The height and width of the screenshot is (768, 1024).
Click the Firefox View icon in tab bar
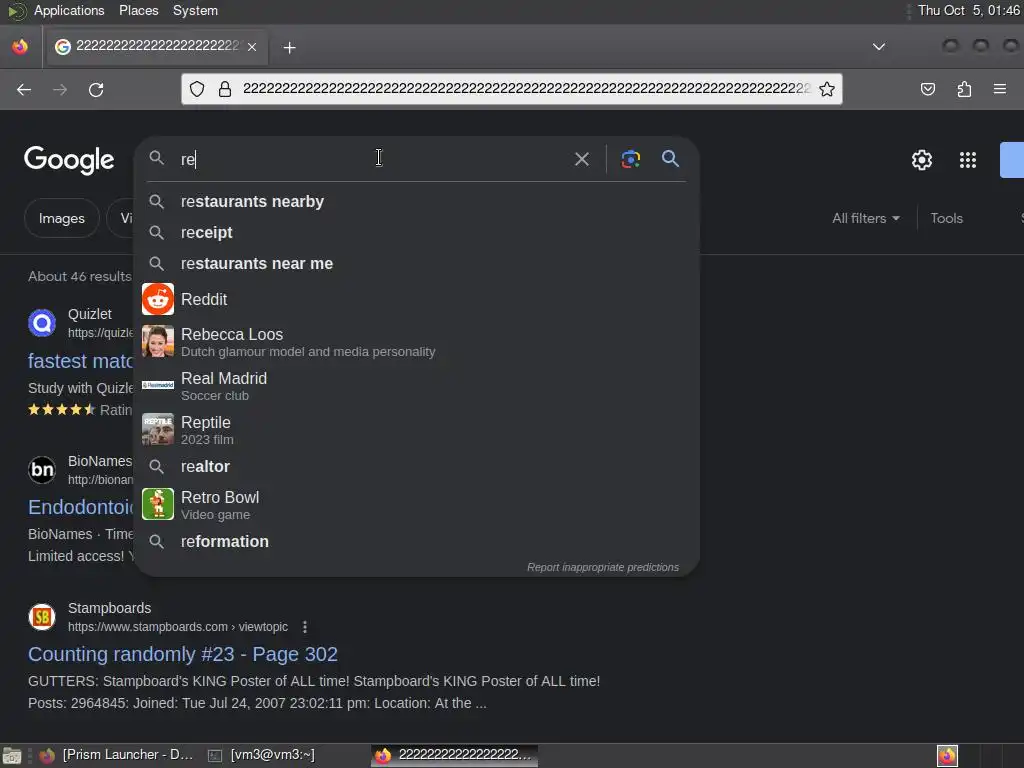coord(20,47)
